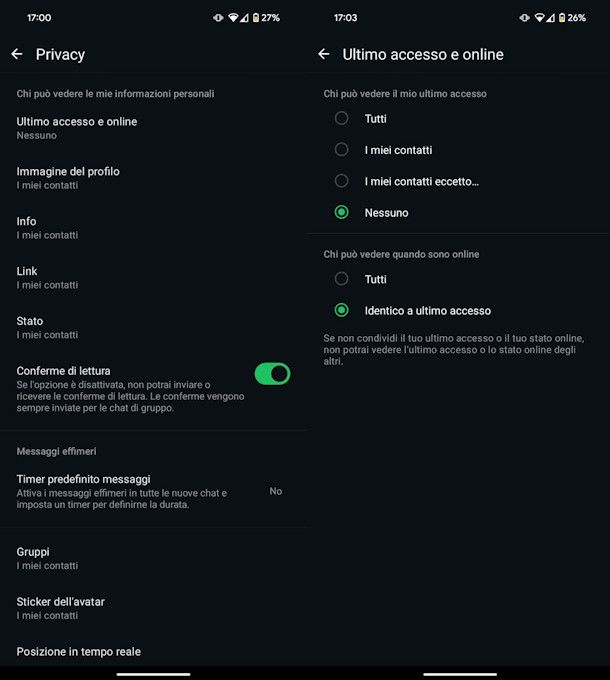The image size is (610, 680).
Task: Tap back arrow on Privacy screen
Action: pyautogui.click(x=17, y=54)
